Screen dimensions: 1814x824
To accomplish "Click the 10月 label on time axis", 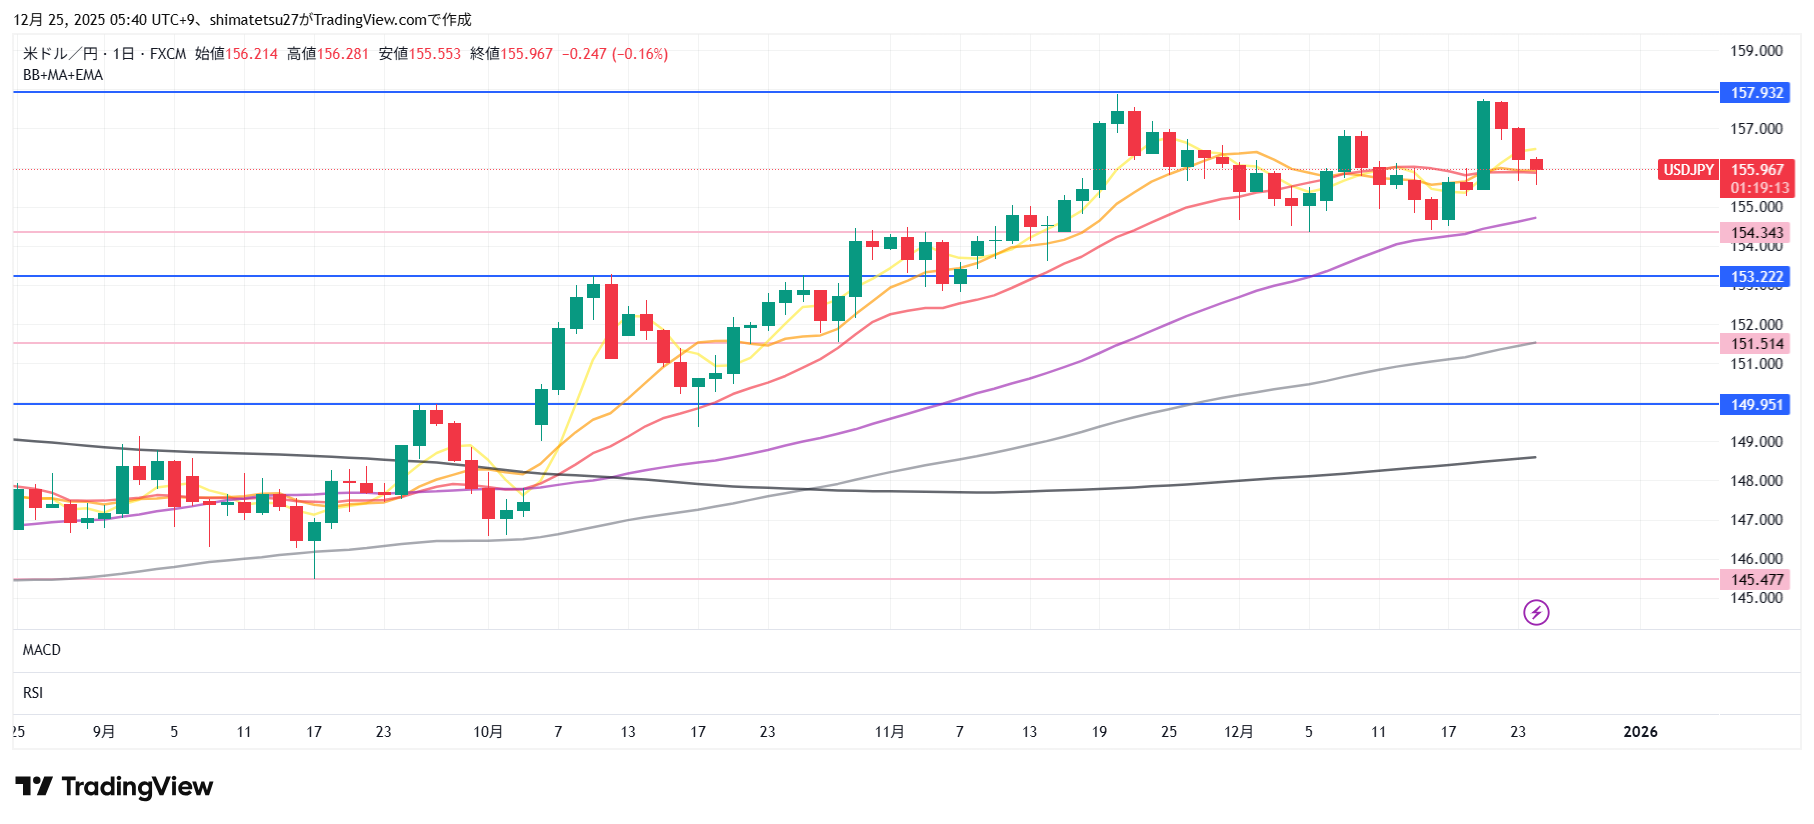I will [x=488, y=732].
